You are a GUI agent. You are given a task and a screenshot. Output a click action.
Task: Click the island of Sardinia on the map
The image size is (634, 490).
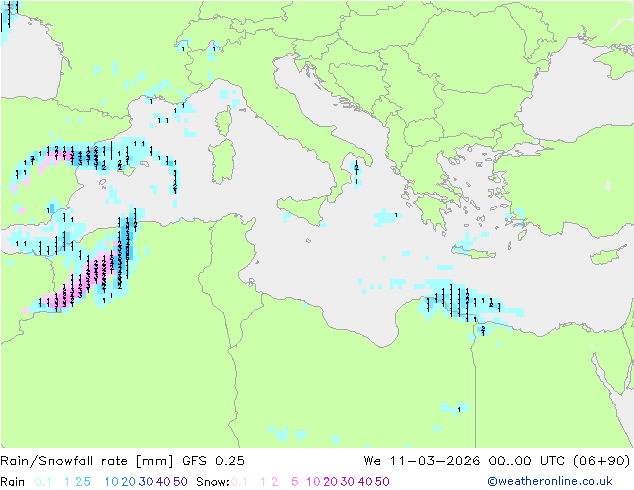pyautogui.click(x=222, y=162)
